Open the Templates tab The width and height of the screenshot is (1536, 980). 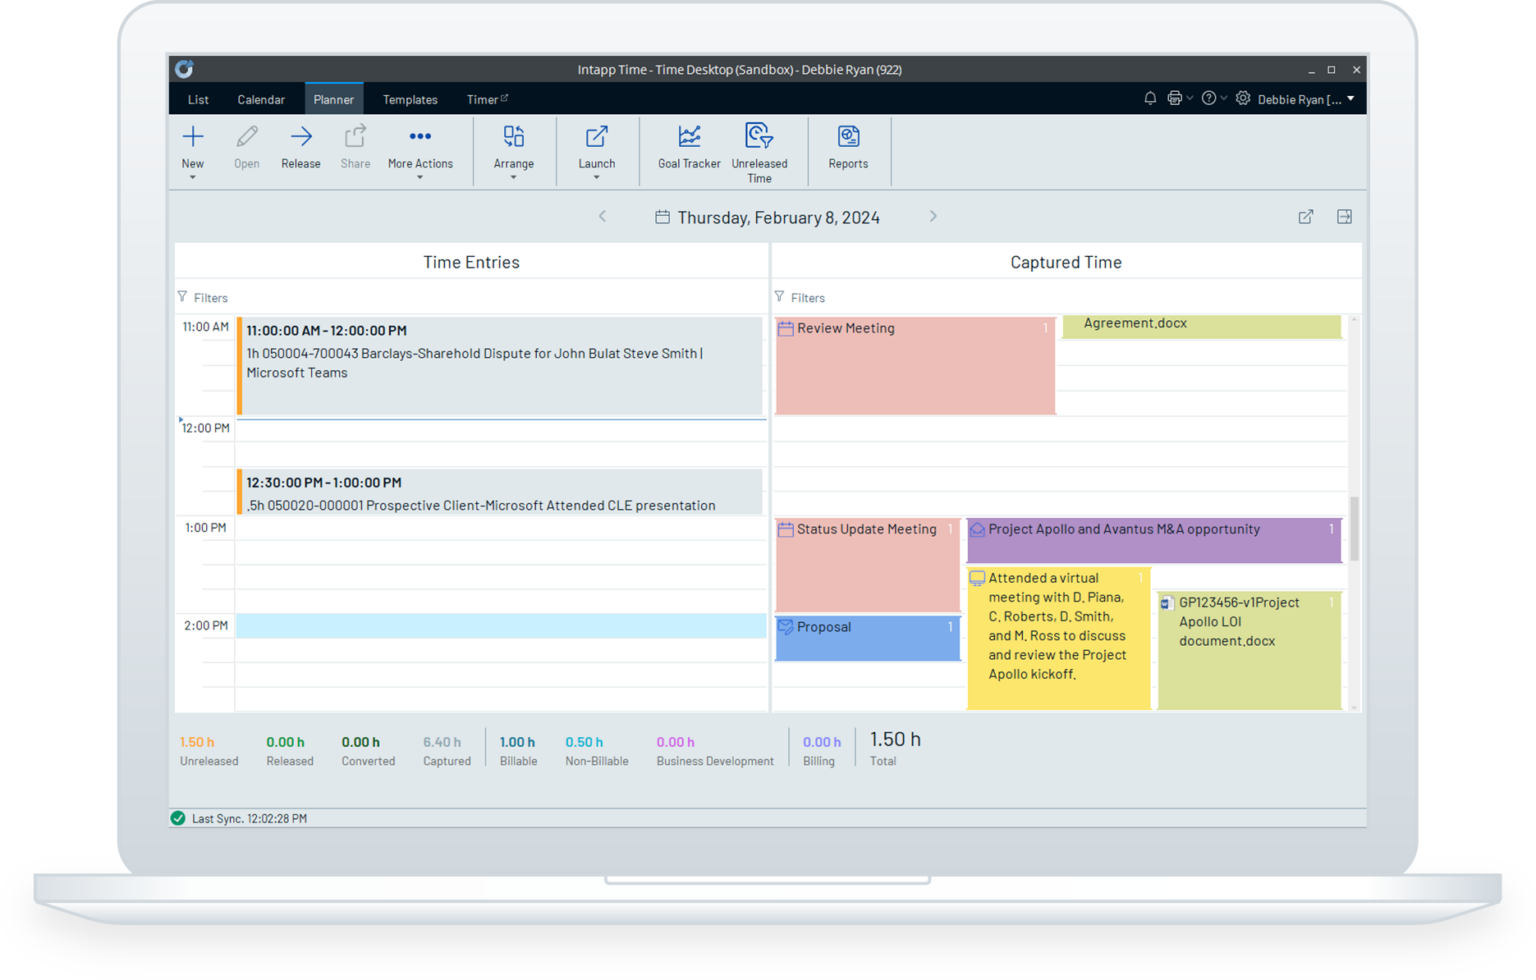point(410,99)
